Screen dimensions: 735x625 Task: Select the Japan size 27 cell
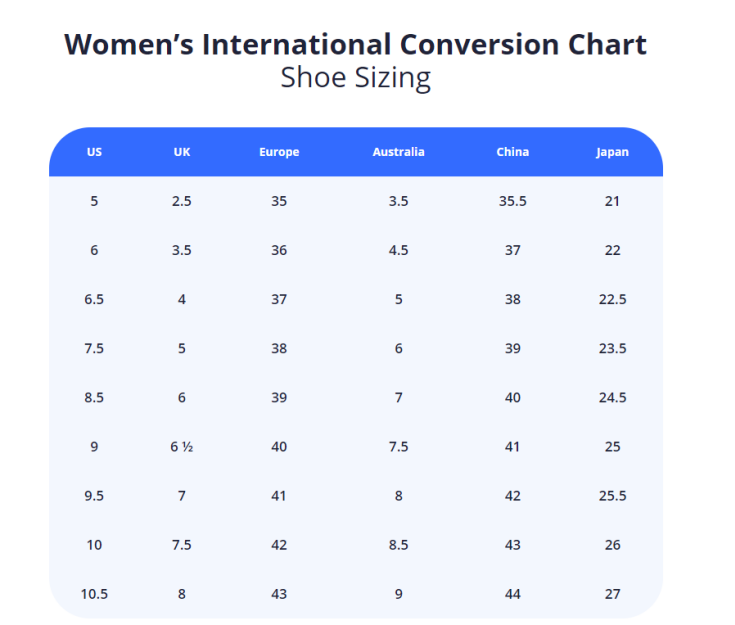point(612,594)
